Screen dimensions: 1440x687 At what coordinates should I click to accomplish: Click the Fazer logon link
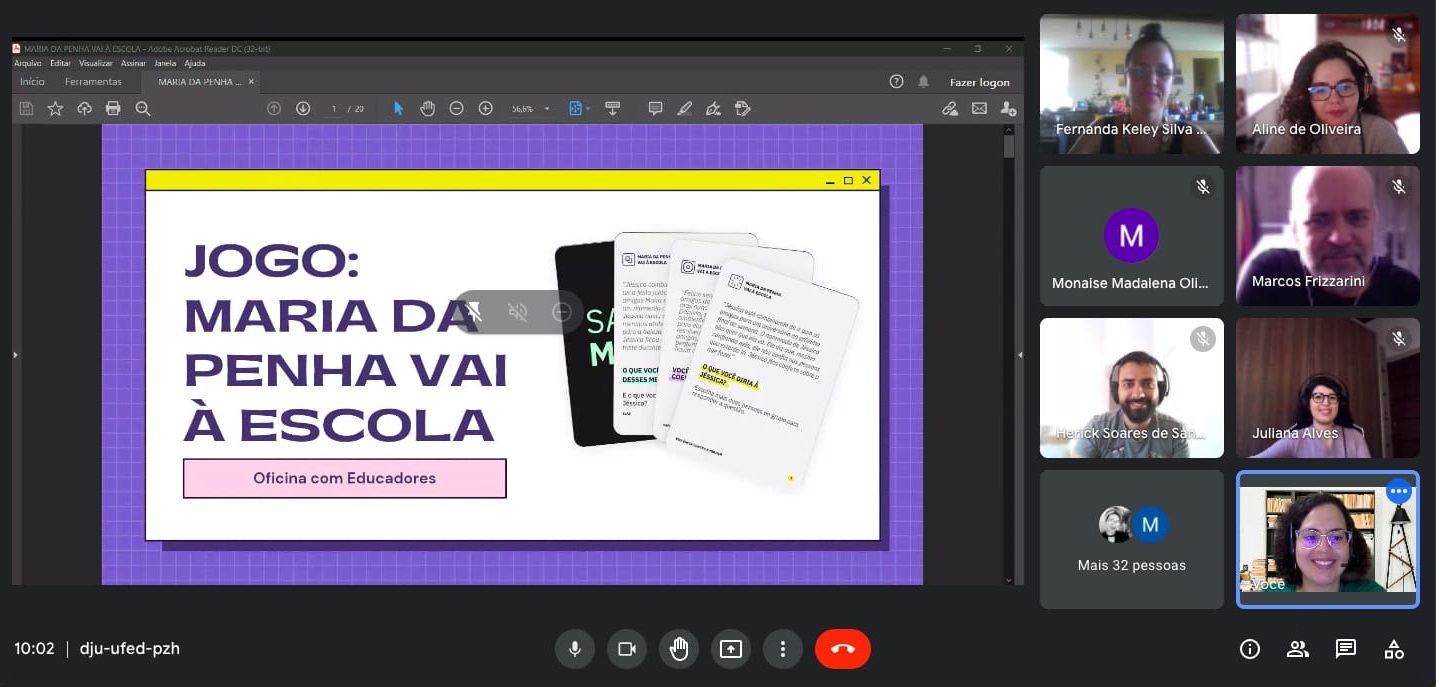[979, 82]
